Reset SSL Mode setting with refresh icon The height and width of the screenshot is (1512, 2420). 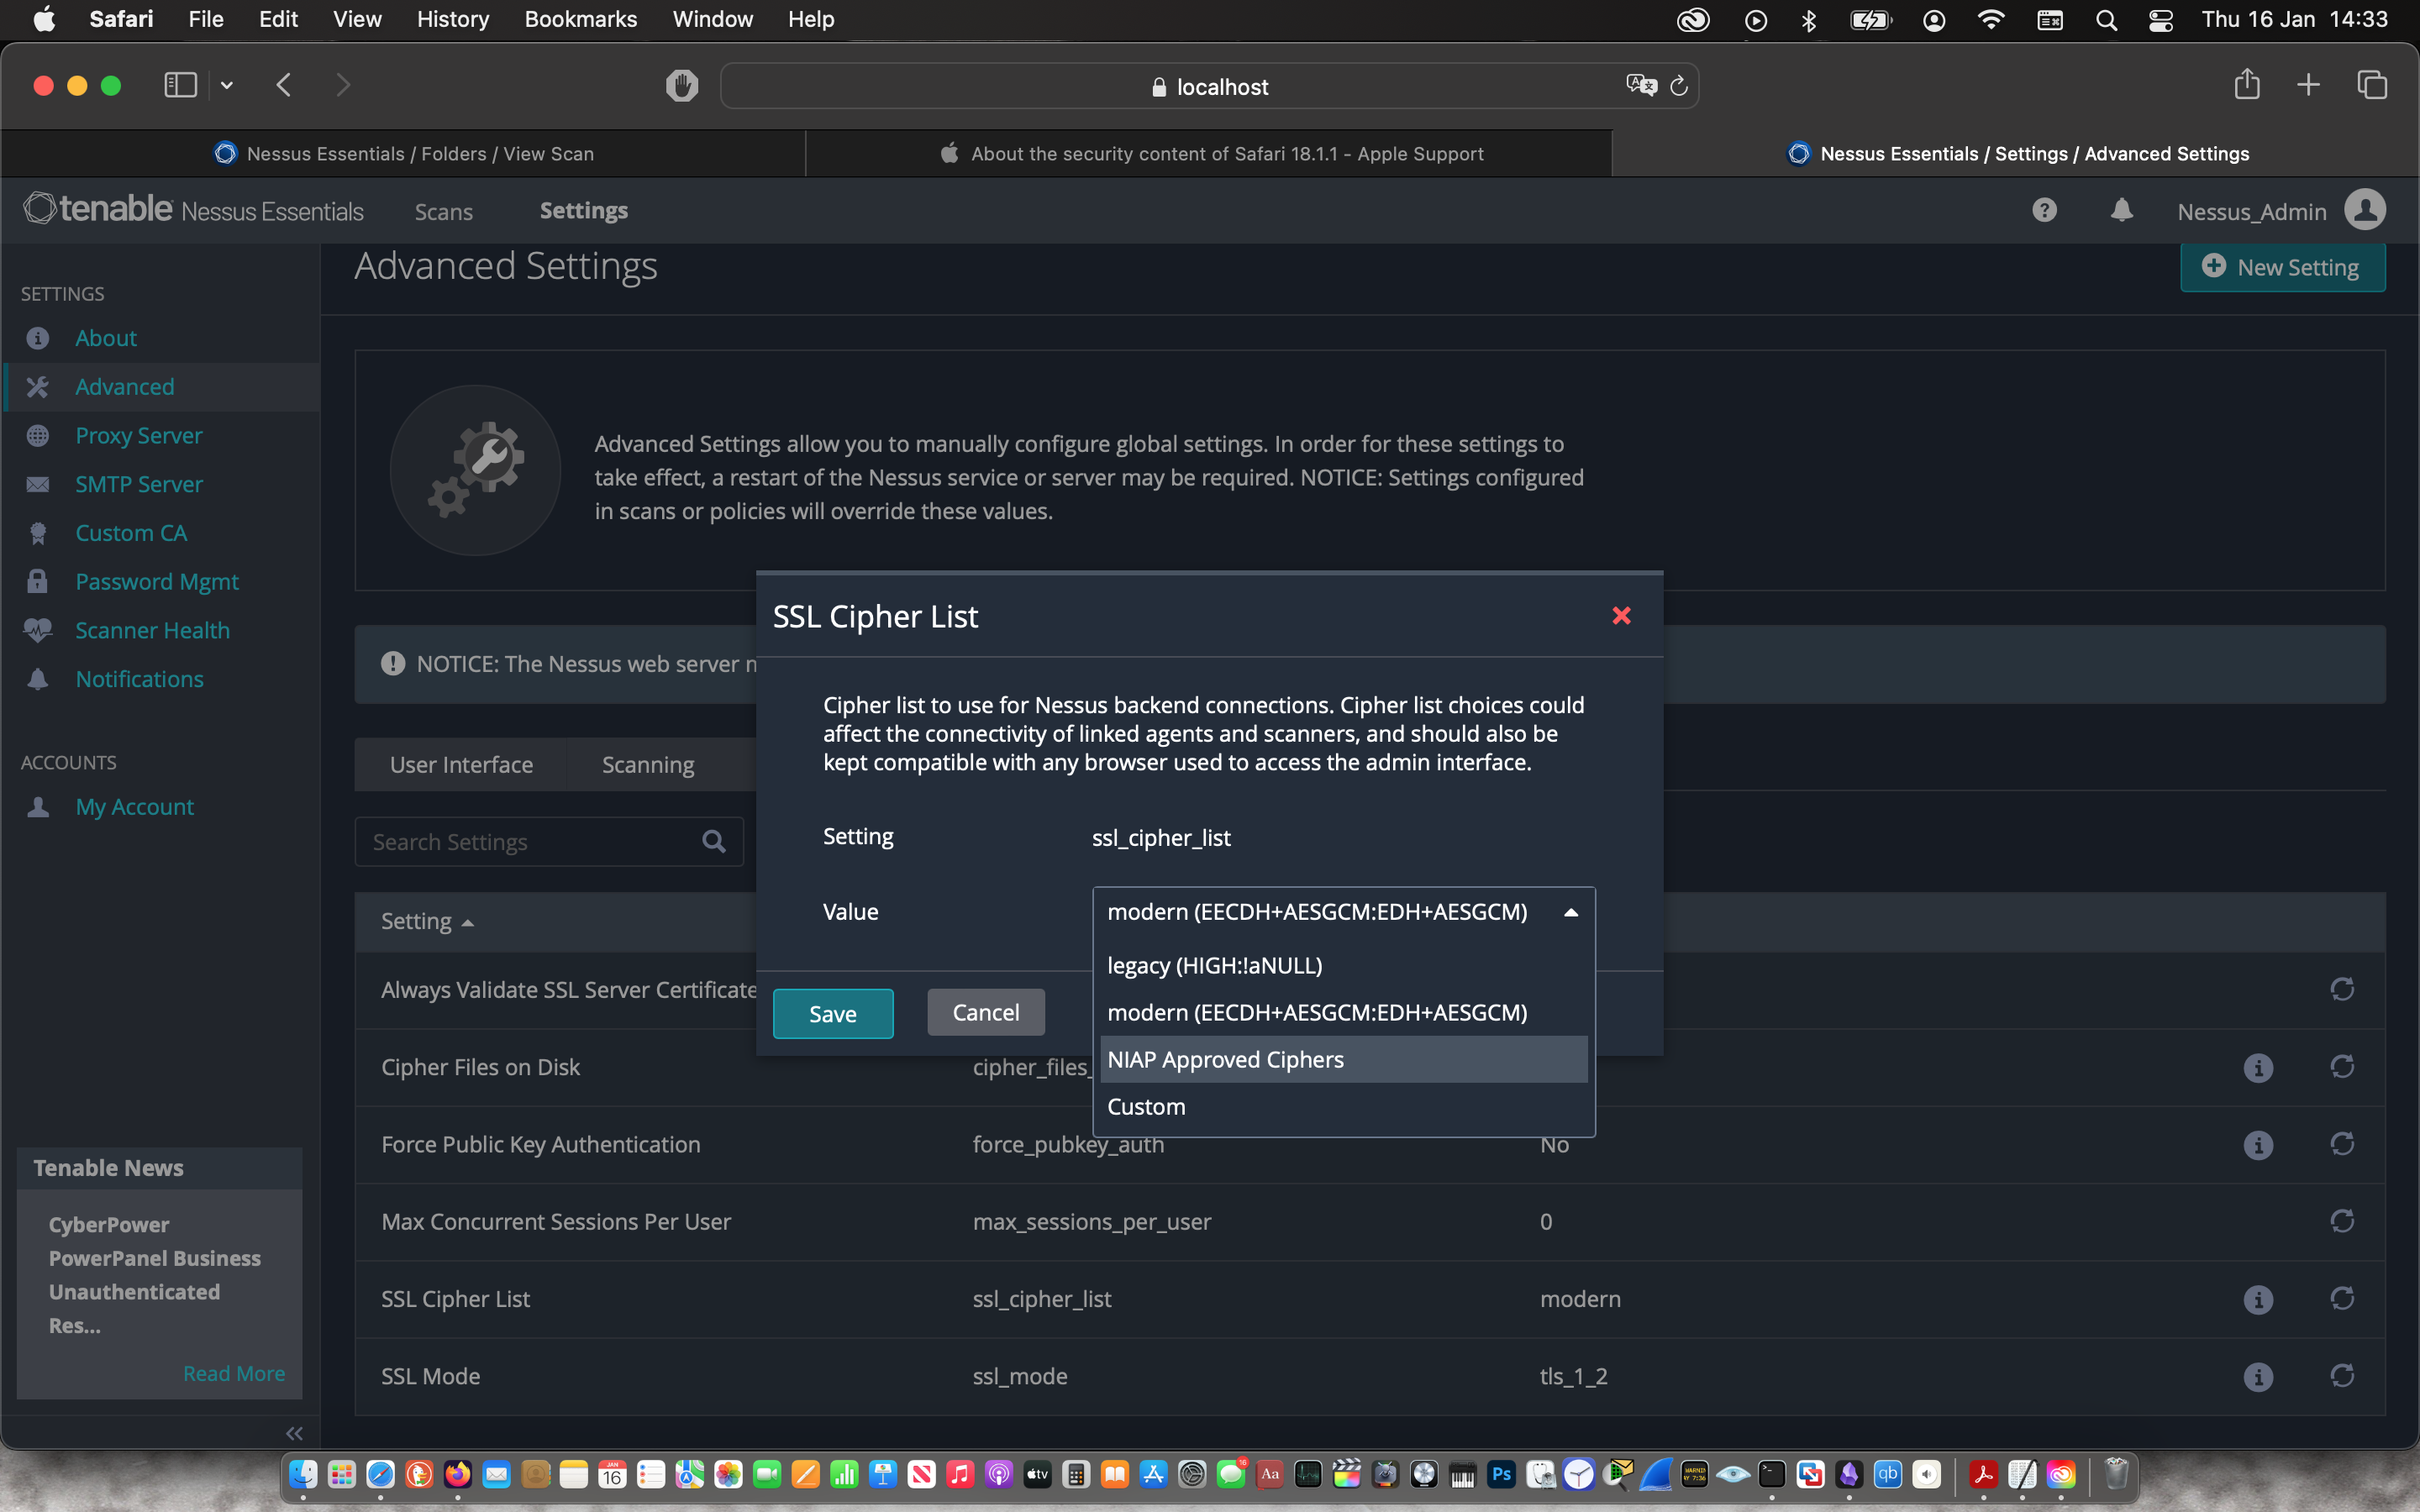point(2341,1376)
